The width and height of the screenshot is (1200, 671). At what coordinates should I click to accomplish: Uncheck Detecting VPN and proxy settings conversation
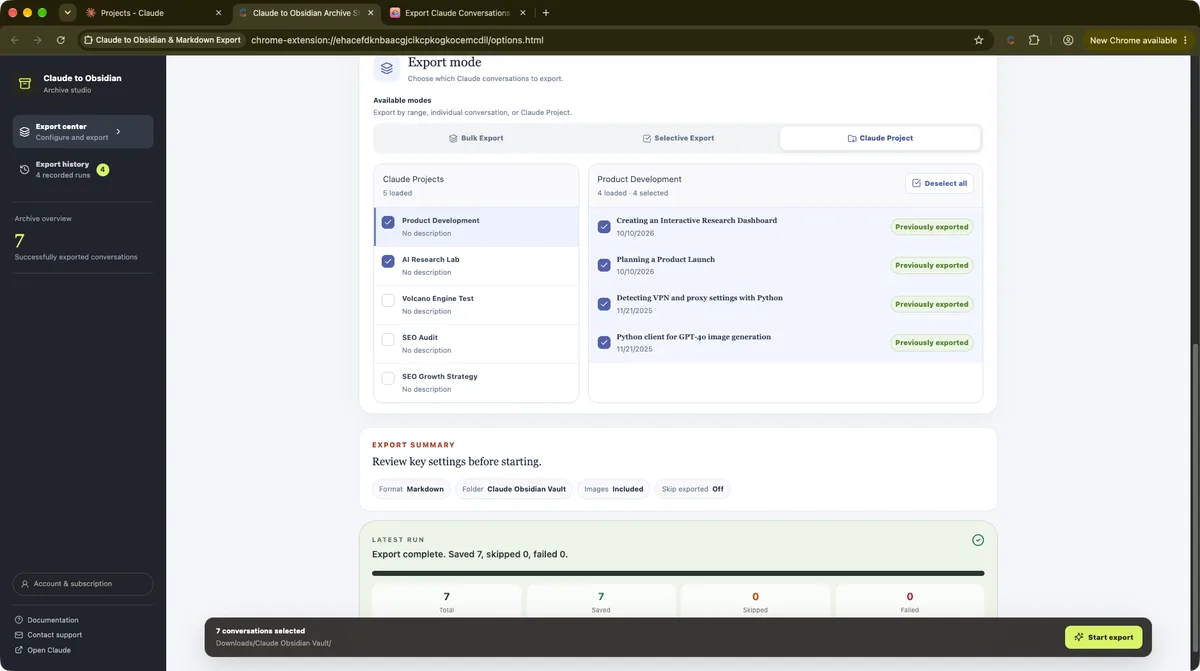click(x=604, y=304)
